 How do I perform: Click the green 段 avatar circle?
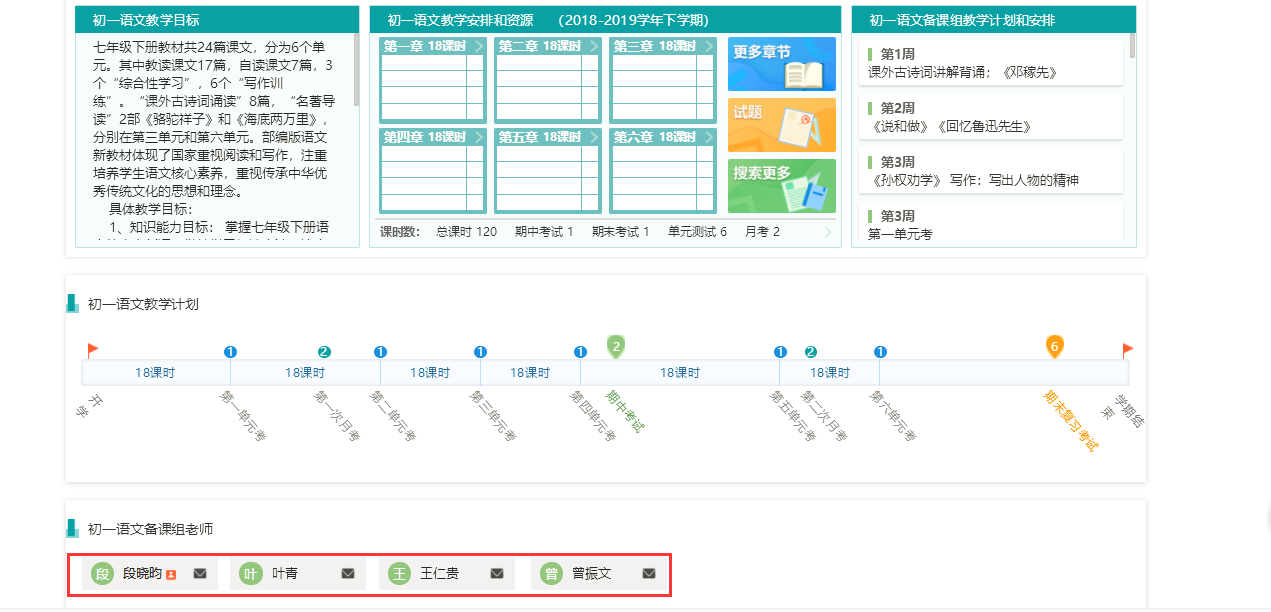(101, 573)
